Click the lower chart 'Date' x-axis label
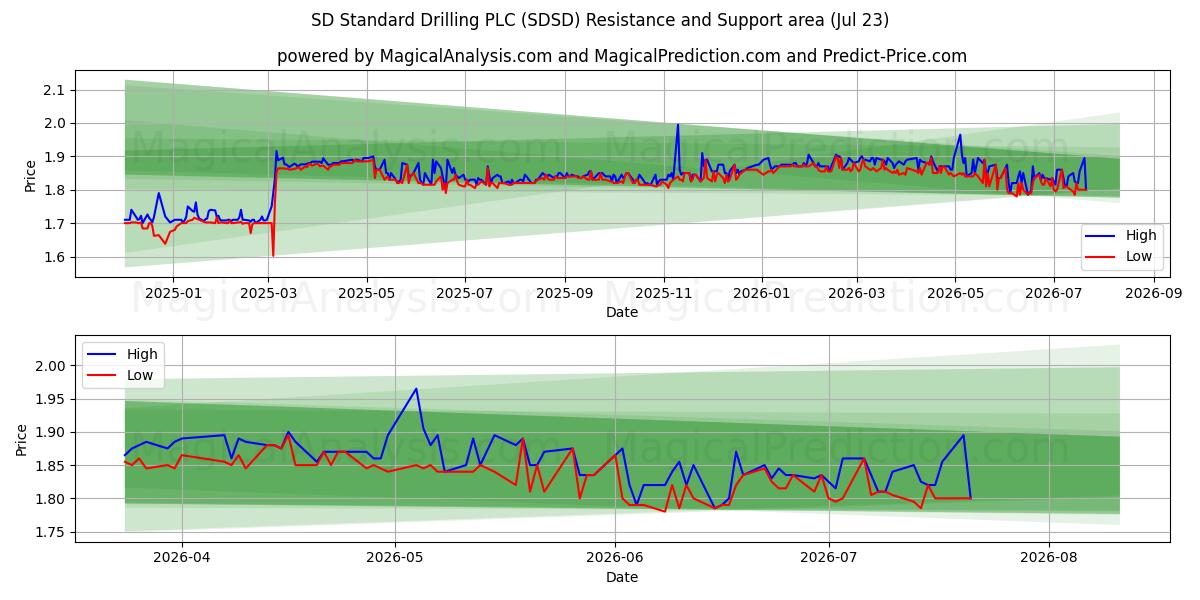 [622, 577]
